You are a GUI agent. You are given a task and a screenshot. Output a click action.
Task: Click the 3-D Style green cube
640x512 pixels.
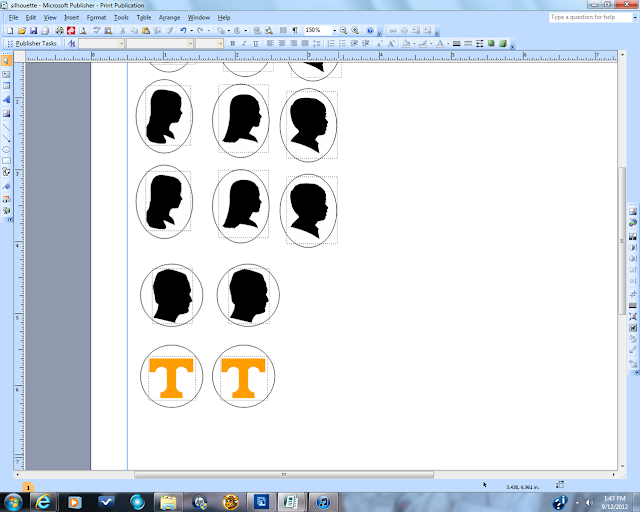tap(503, 44)
